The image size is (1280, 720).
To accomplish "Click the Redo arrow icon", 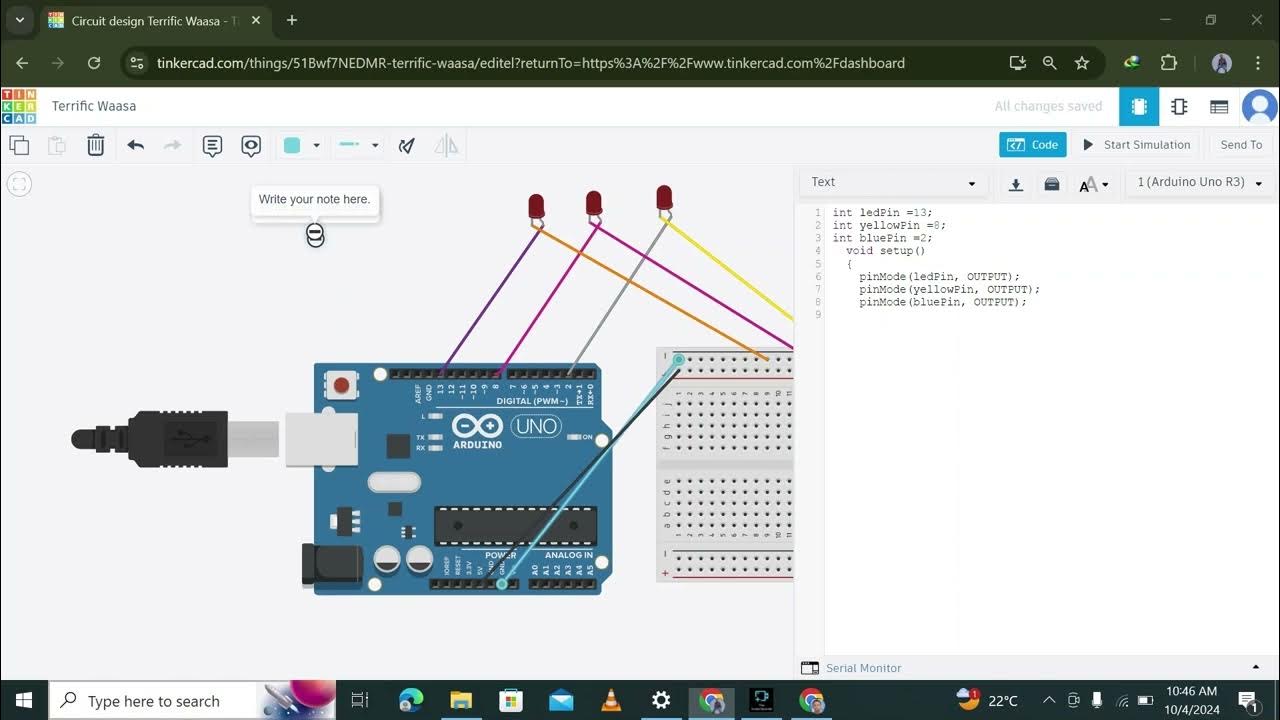I will point(173,145).
